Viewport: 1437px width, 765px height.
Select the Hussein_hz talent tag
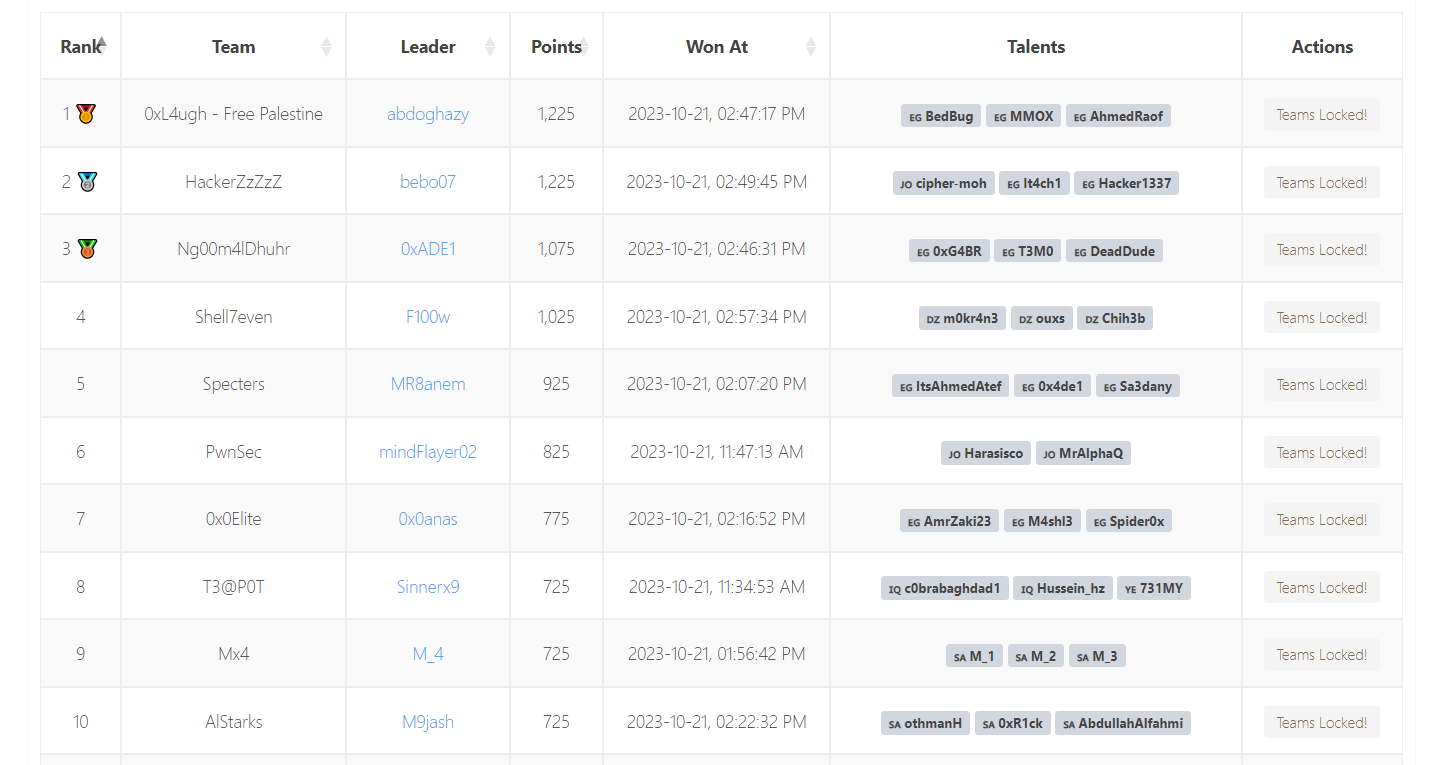tap(1062, 588)
